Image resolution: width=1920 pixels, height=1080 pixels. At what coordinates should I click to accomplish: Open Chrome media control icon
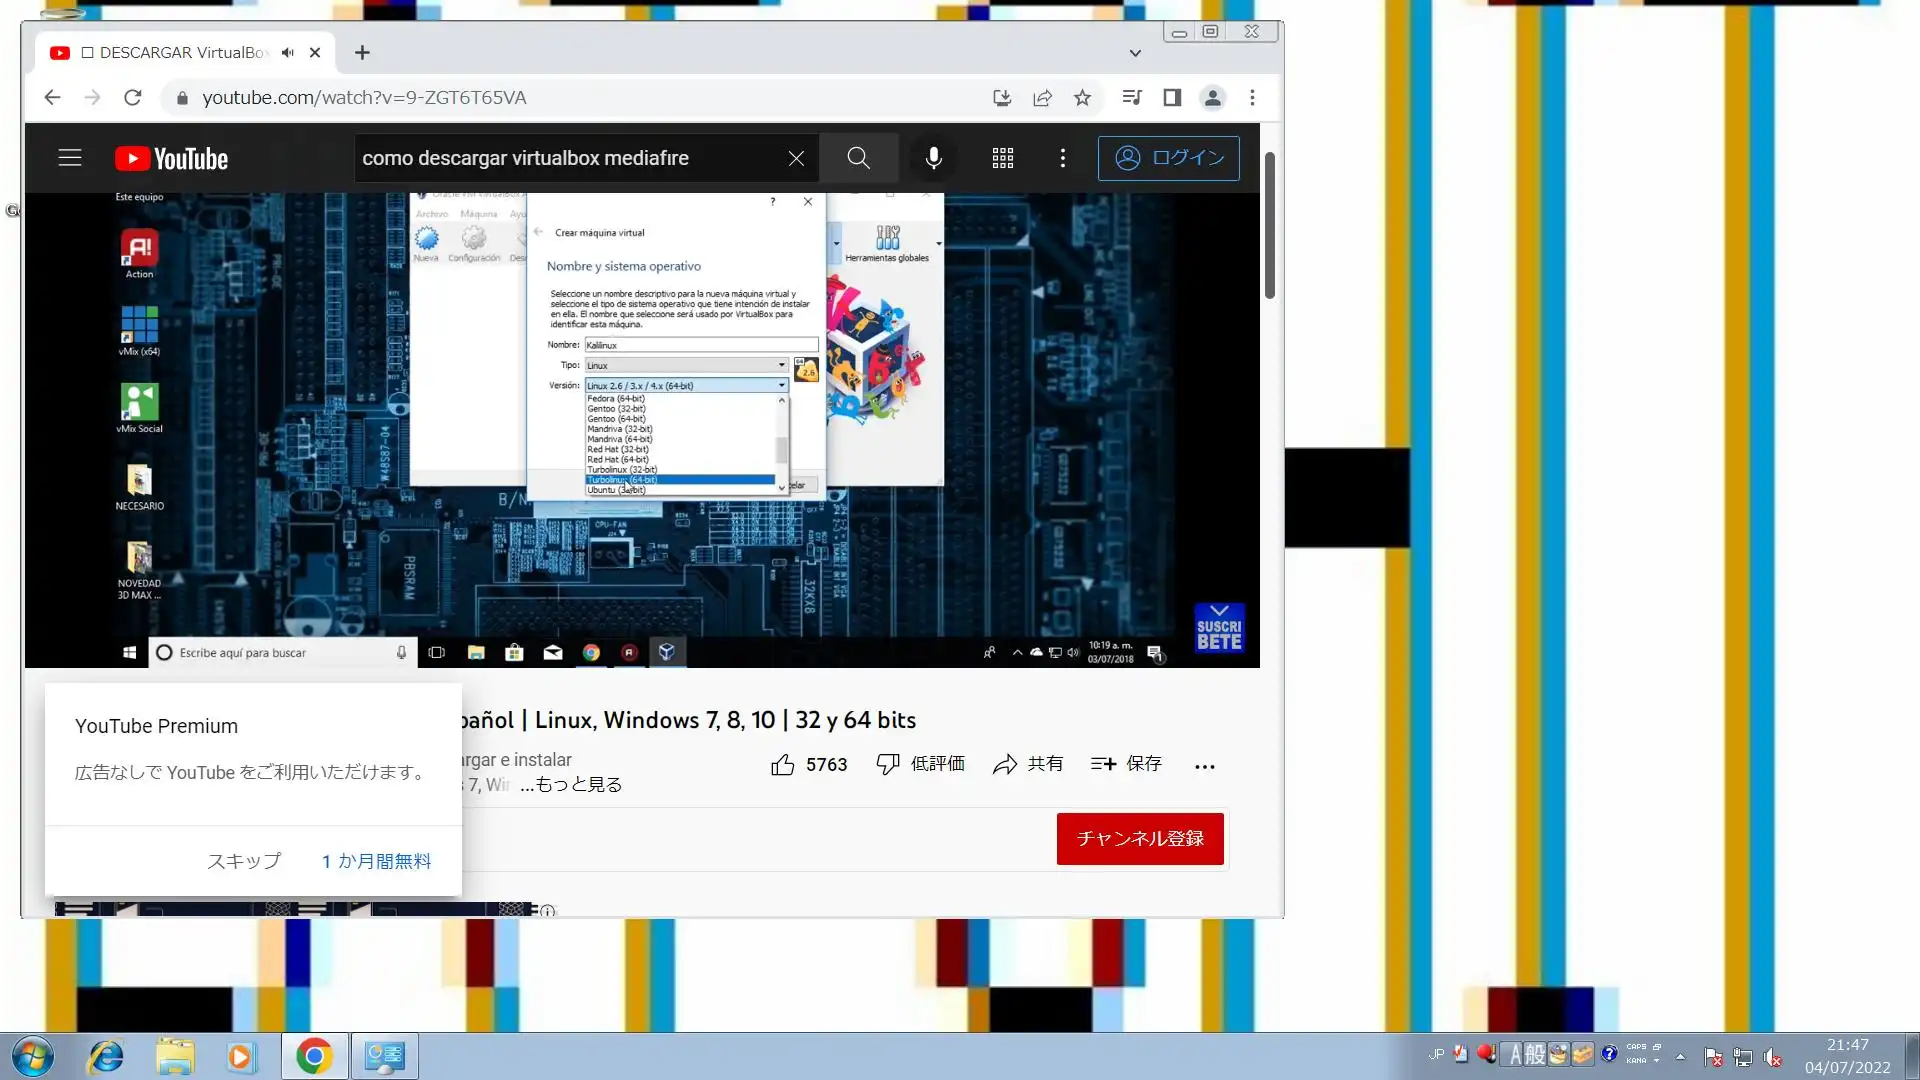click(1132, 98)
